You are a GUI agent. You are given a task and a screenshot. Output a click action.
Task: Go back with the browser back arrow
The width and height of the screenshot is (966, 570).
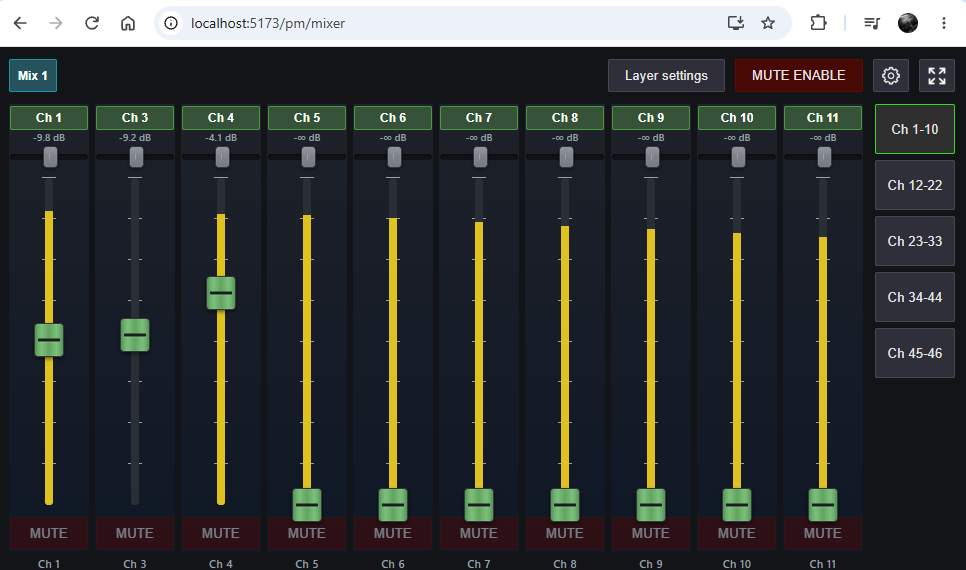20,23
